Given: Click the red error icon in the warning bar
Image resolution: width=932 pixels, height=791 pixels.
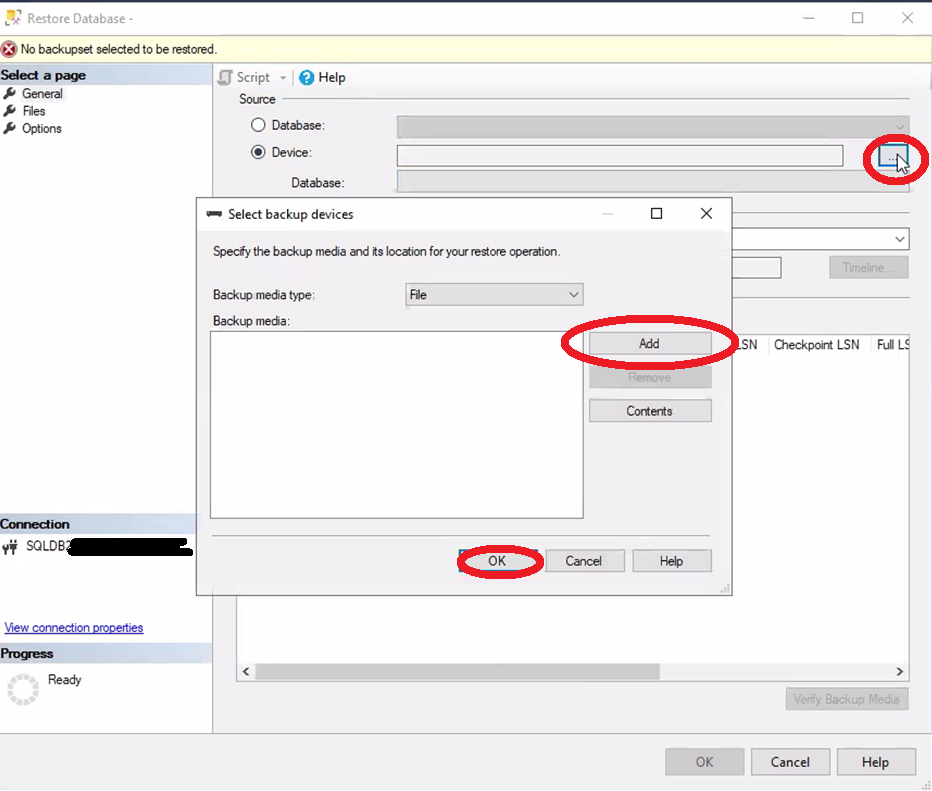Looking at the screenshot, I should [x=9, y=49].
